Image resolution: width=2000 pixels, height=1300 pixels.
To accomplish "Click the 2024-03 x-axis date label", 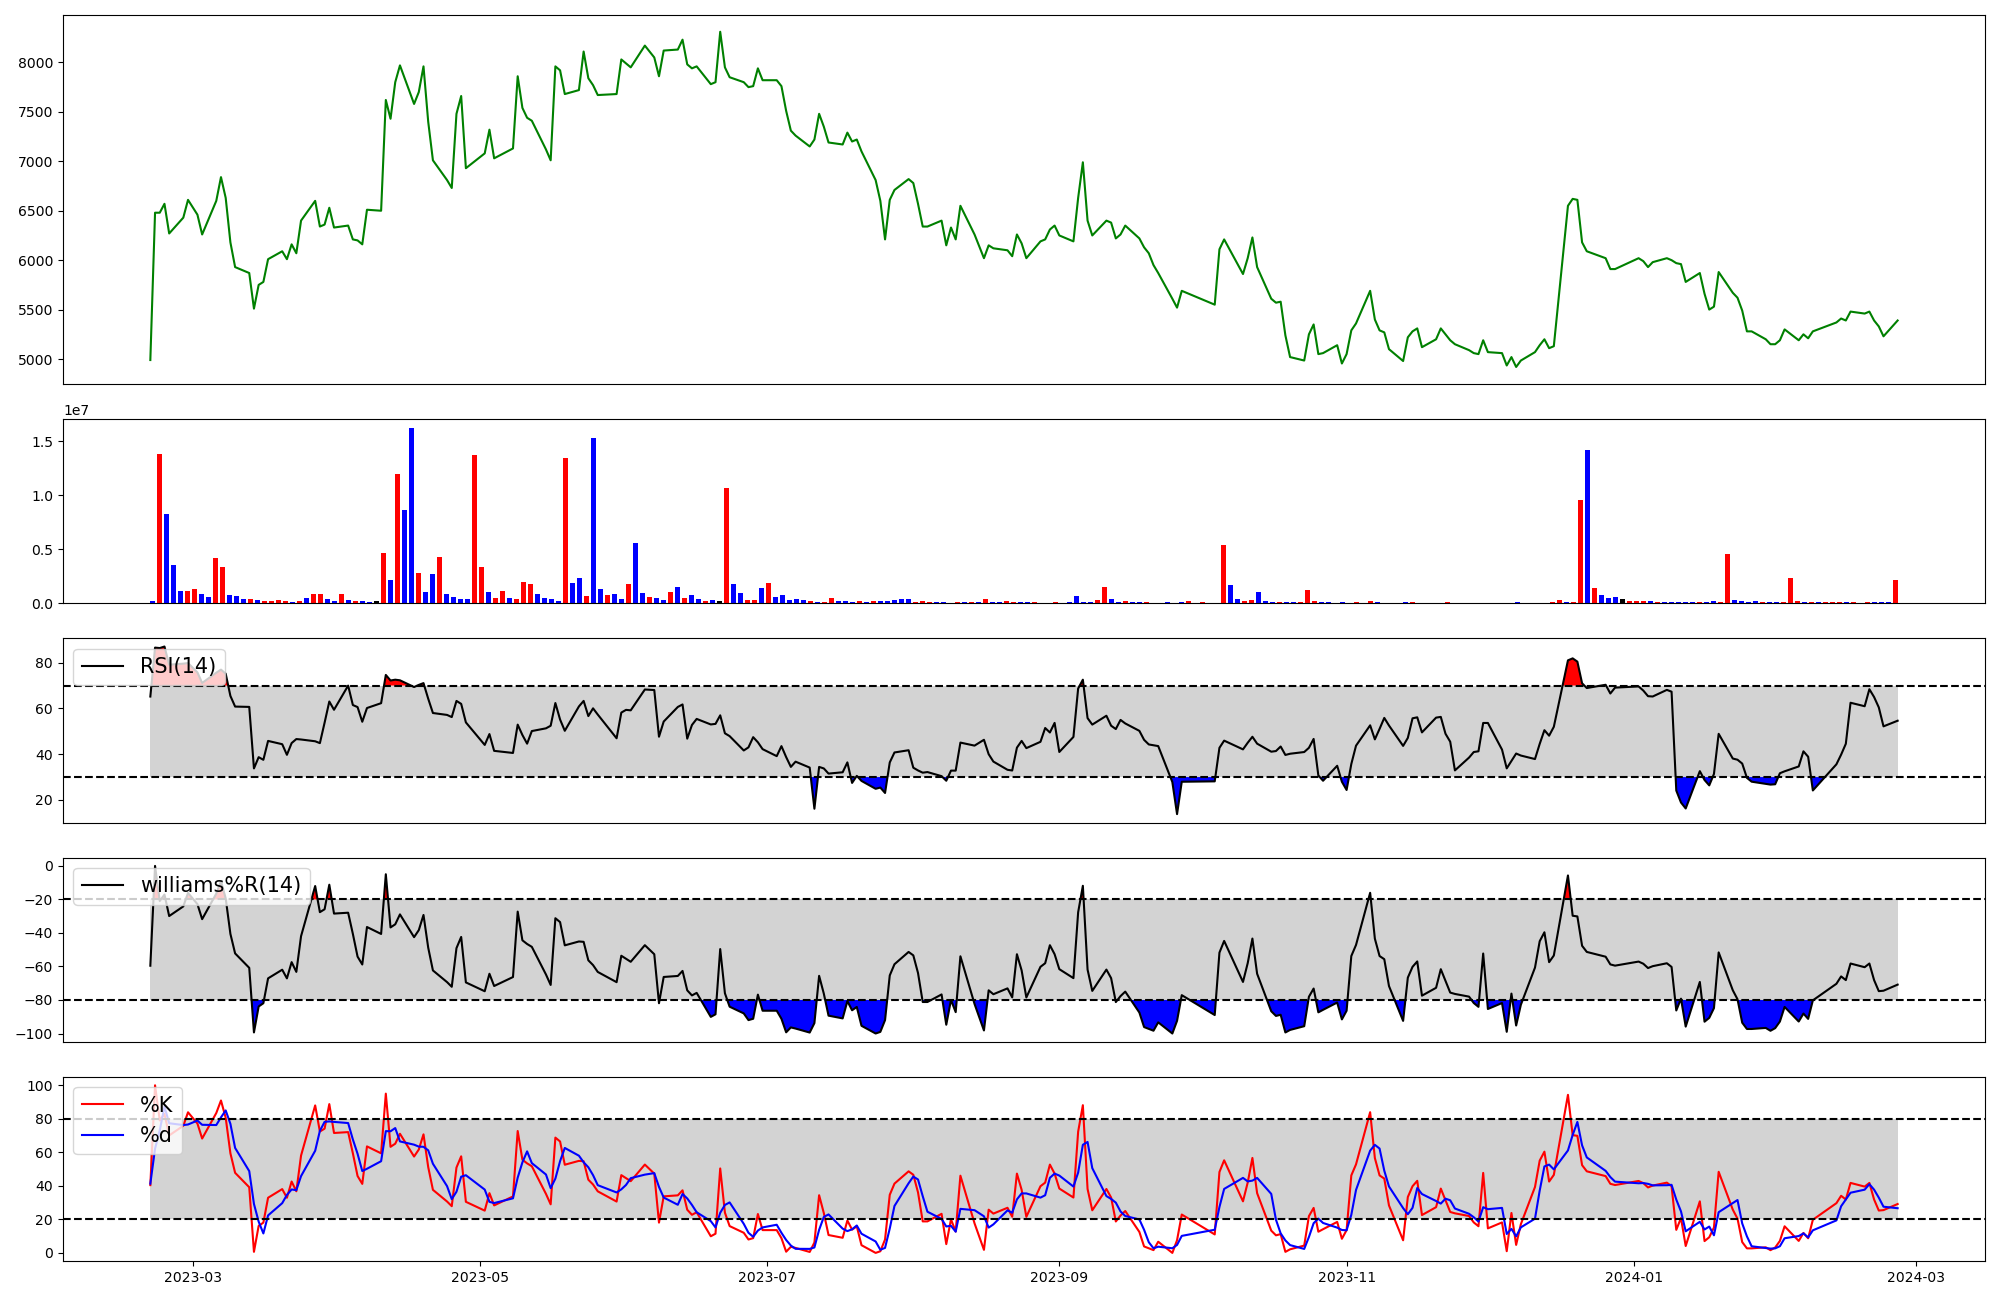I will 1916,1276.
